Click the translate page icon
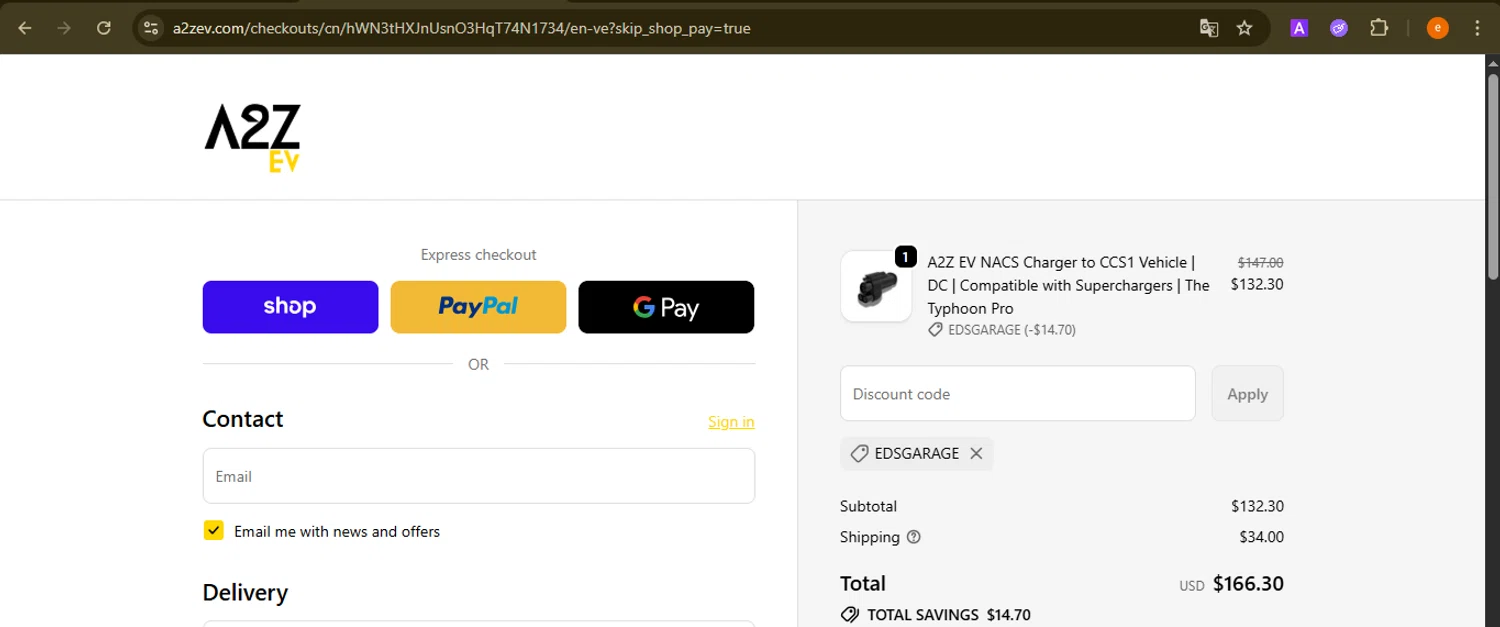Screen dimensions: 1500x627 click(1208, 28)
